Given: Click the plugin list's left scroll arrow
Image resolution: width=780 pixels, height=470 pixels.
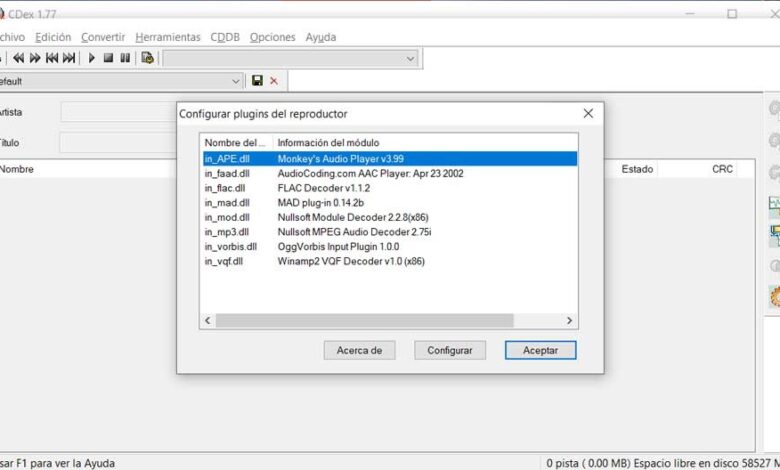Looking at the screenshot, I should tap(208, 321).
